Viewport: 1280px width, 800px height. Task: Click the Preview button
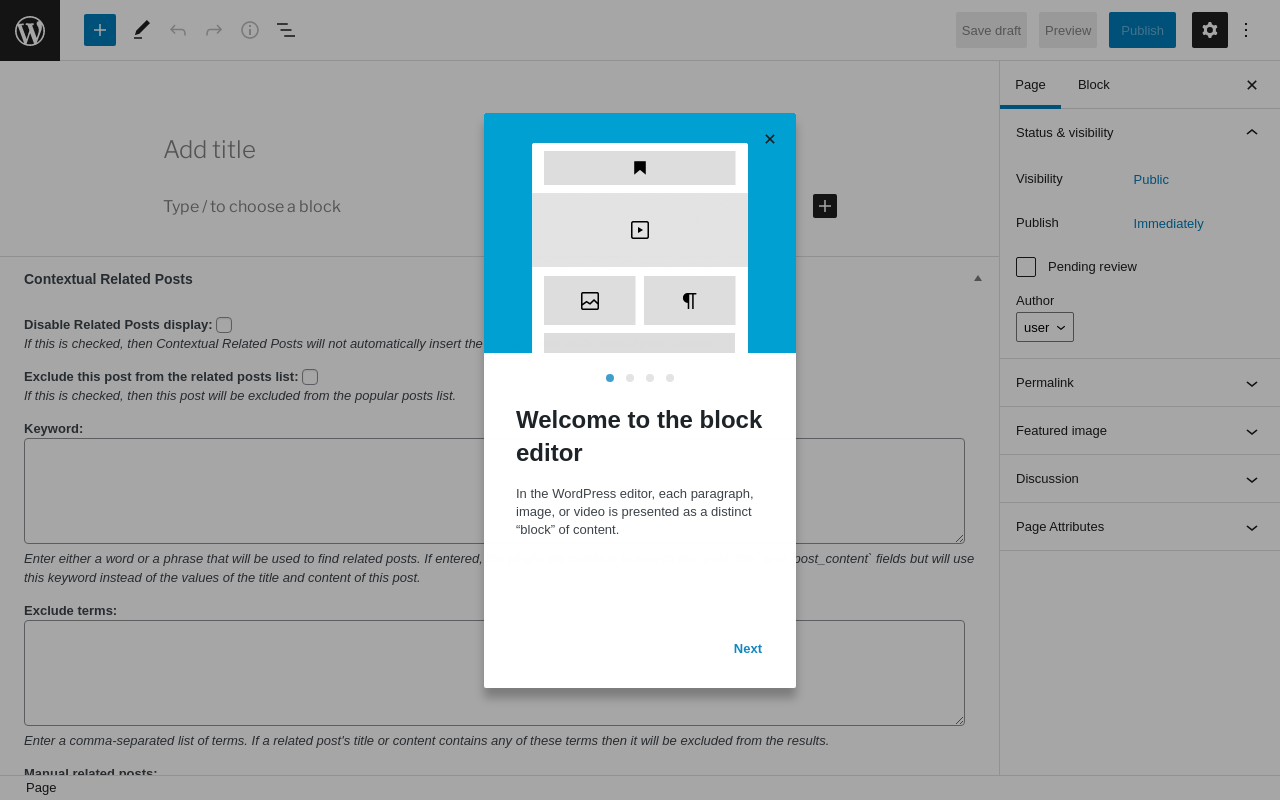(1068, 30)
